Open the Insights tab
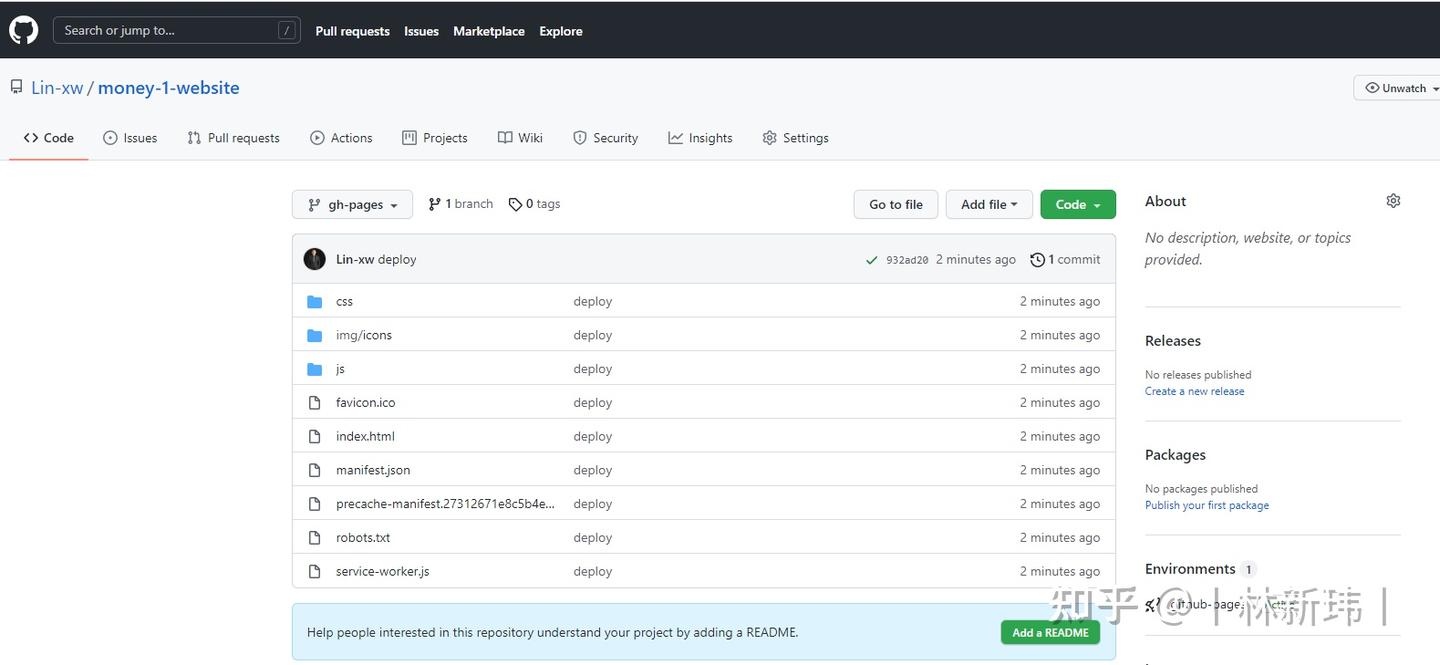This screenshot has width=1440, height=665. tap(700, 138)
